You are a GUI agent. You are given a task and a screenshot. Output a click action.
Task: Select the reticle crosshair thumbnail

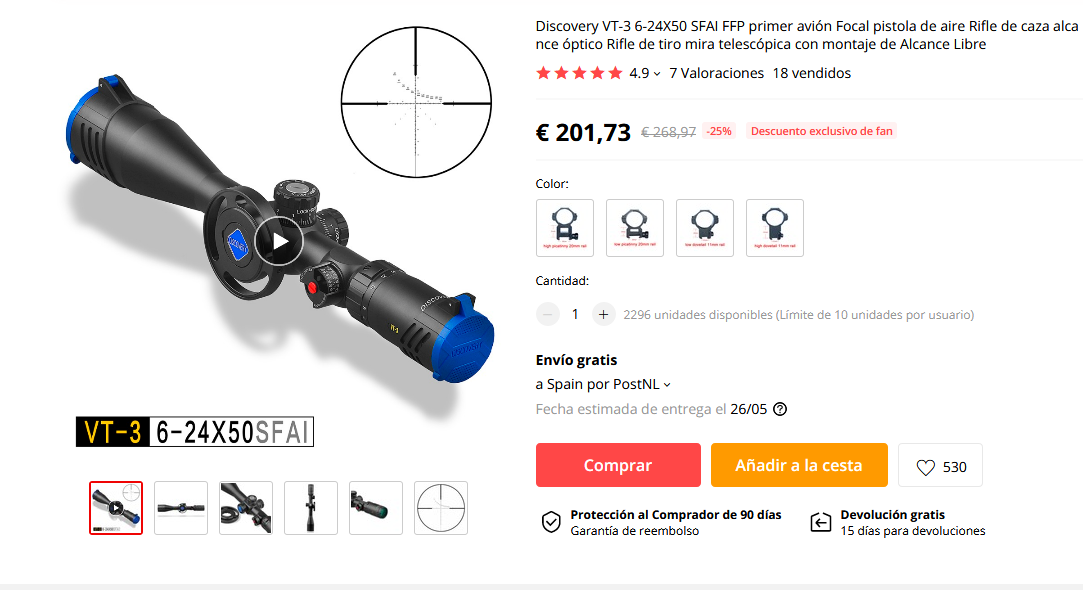441,508
